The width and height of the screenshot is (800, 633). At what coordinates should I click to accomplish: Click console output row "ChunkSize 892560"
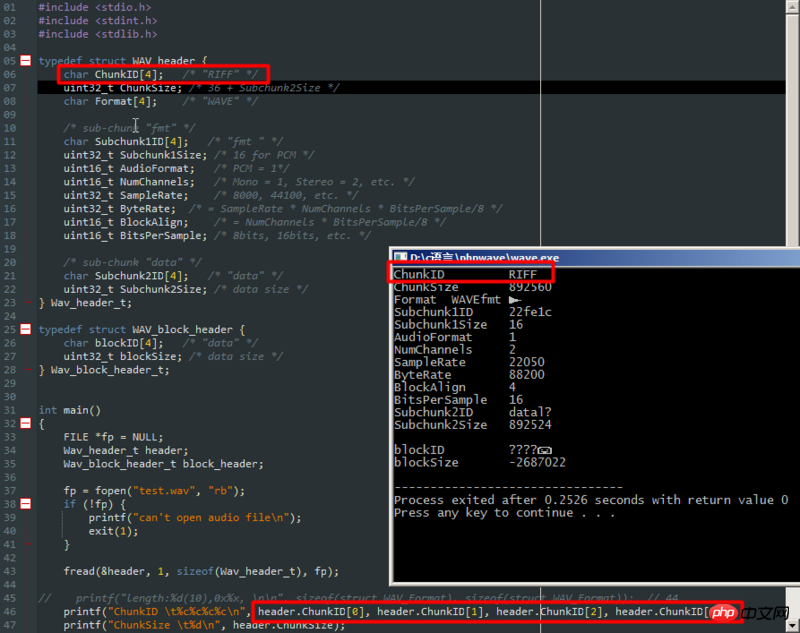472,287
